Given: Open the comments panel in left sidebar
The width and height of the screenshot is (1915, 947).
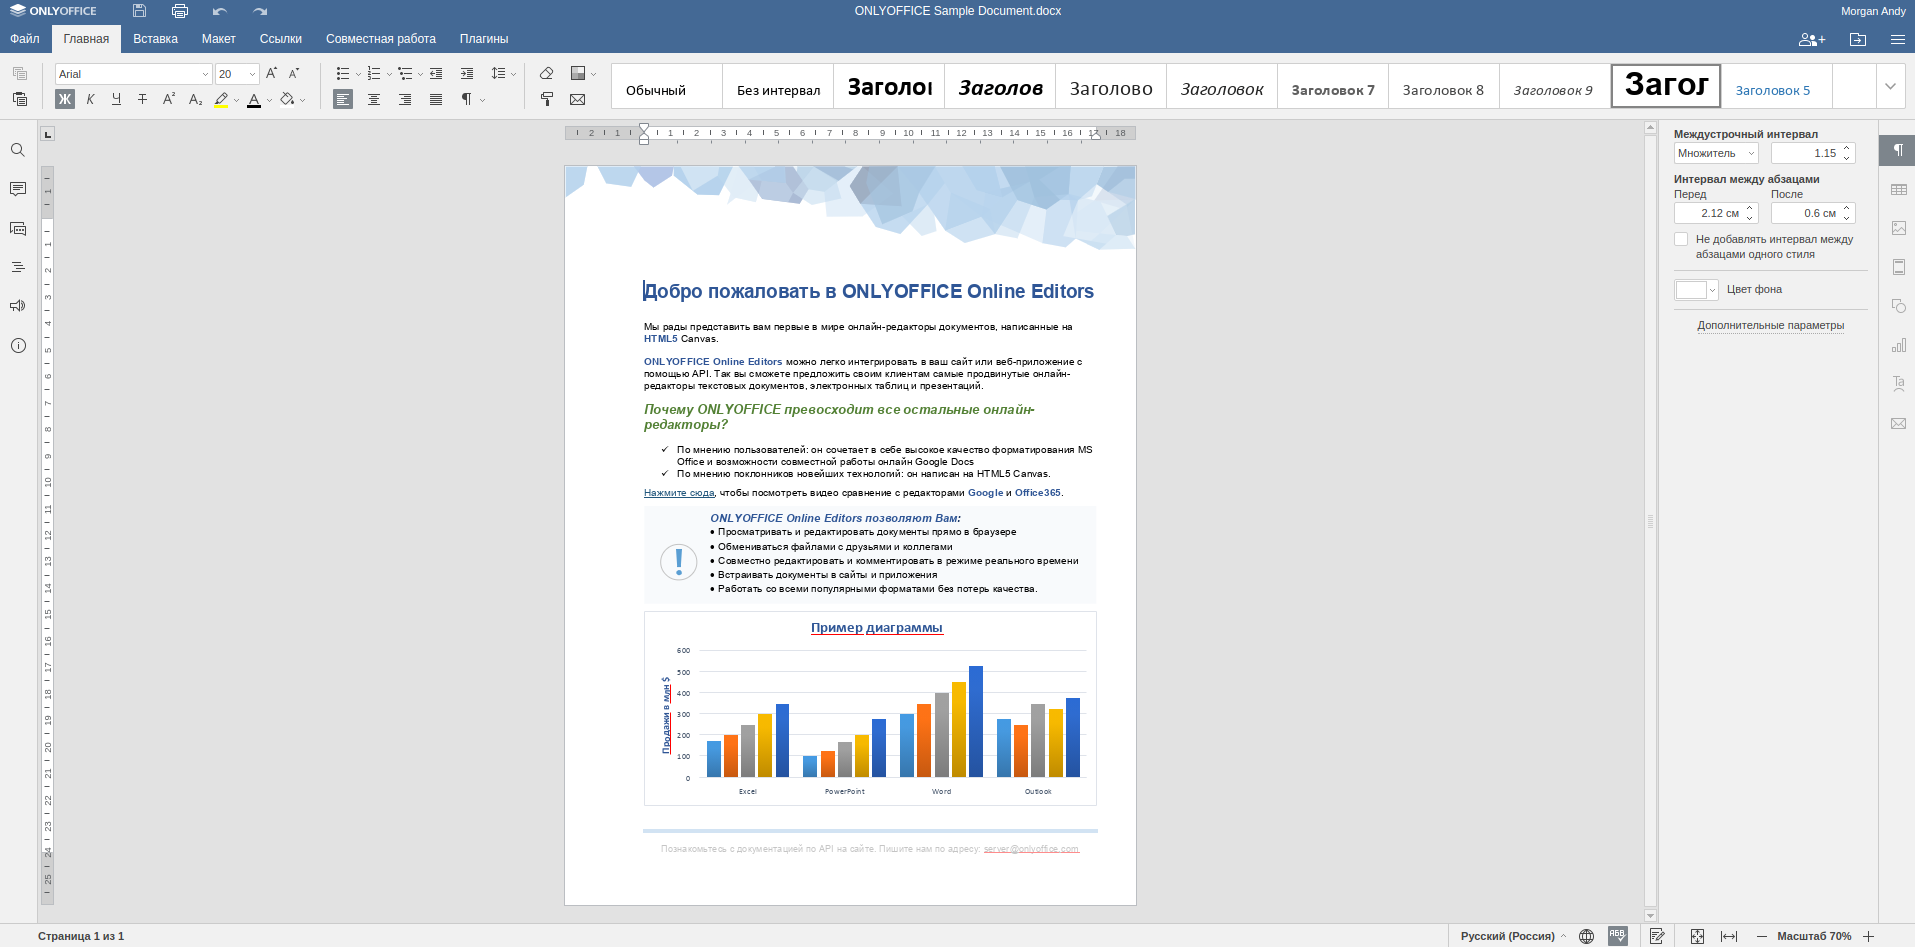Looking at the screenshot, I should (x=18, y=189).
